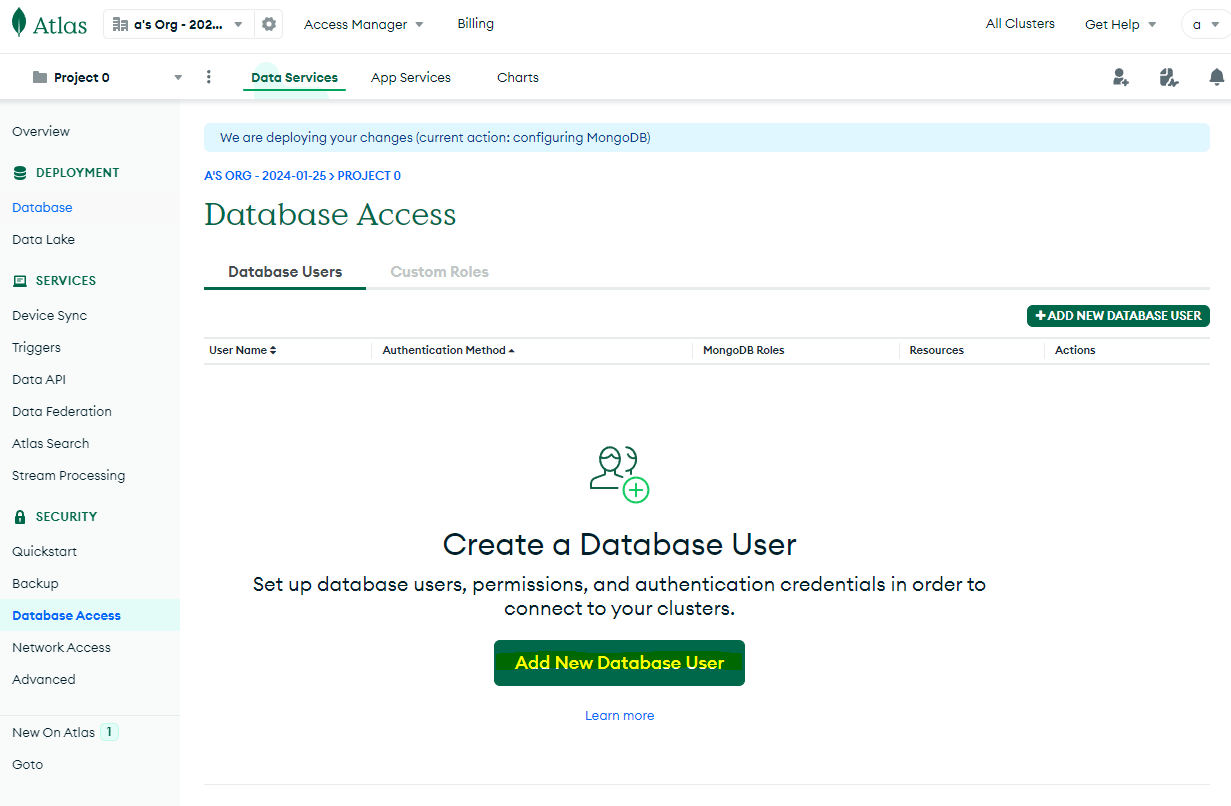Click the Deployment database stack icon
Screen dimensions: 1231x806
20,173
